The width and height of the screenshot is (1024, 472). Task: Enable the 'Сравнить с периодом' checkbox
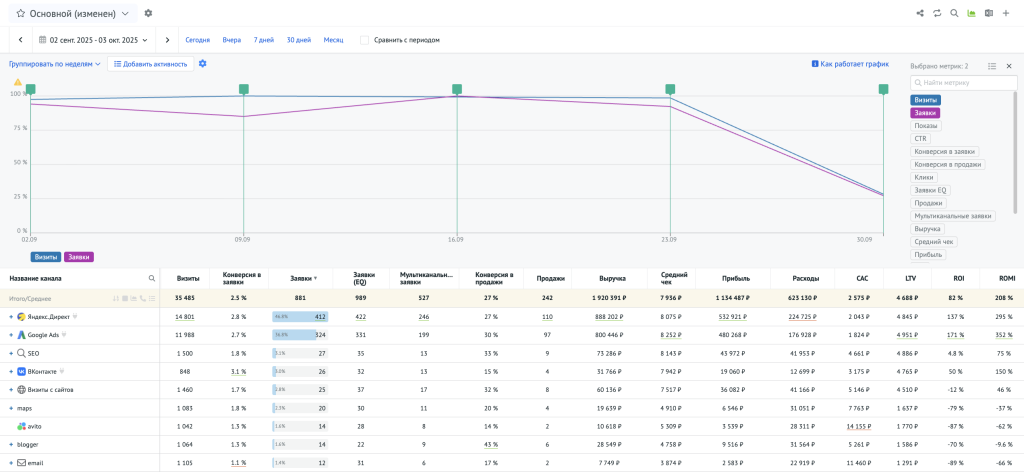[x=364, y=40]
